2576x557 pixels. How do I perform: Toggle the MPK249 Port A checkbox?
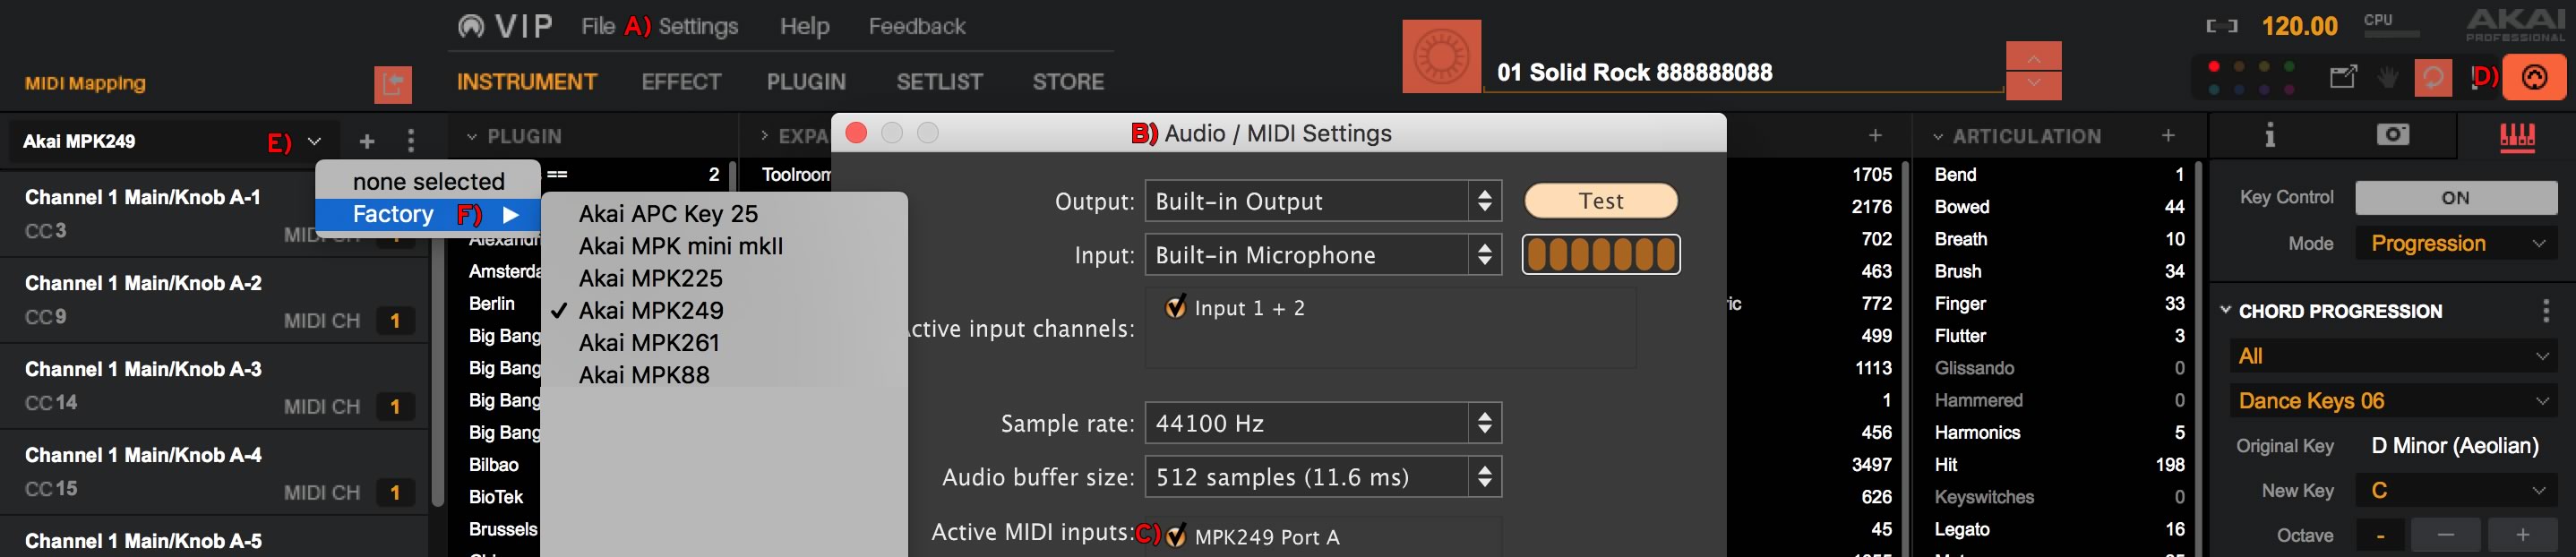tap(1176, 536)
